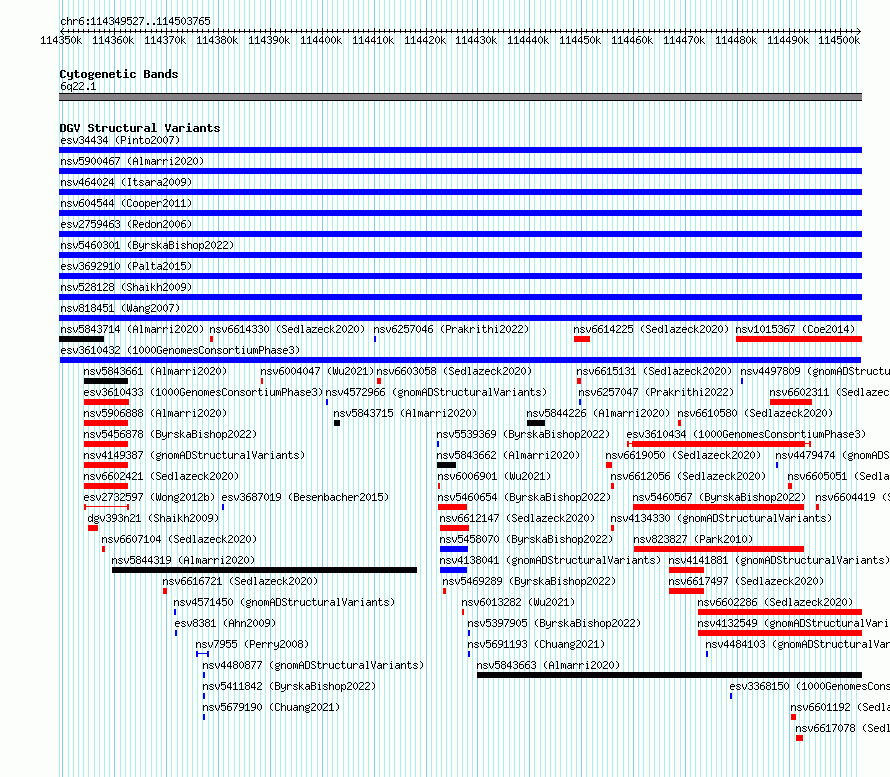Click the esv2732597 (Wong2012b) interval glyph
The width and height of the screenshot is (890, 777).
[106, 507]
